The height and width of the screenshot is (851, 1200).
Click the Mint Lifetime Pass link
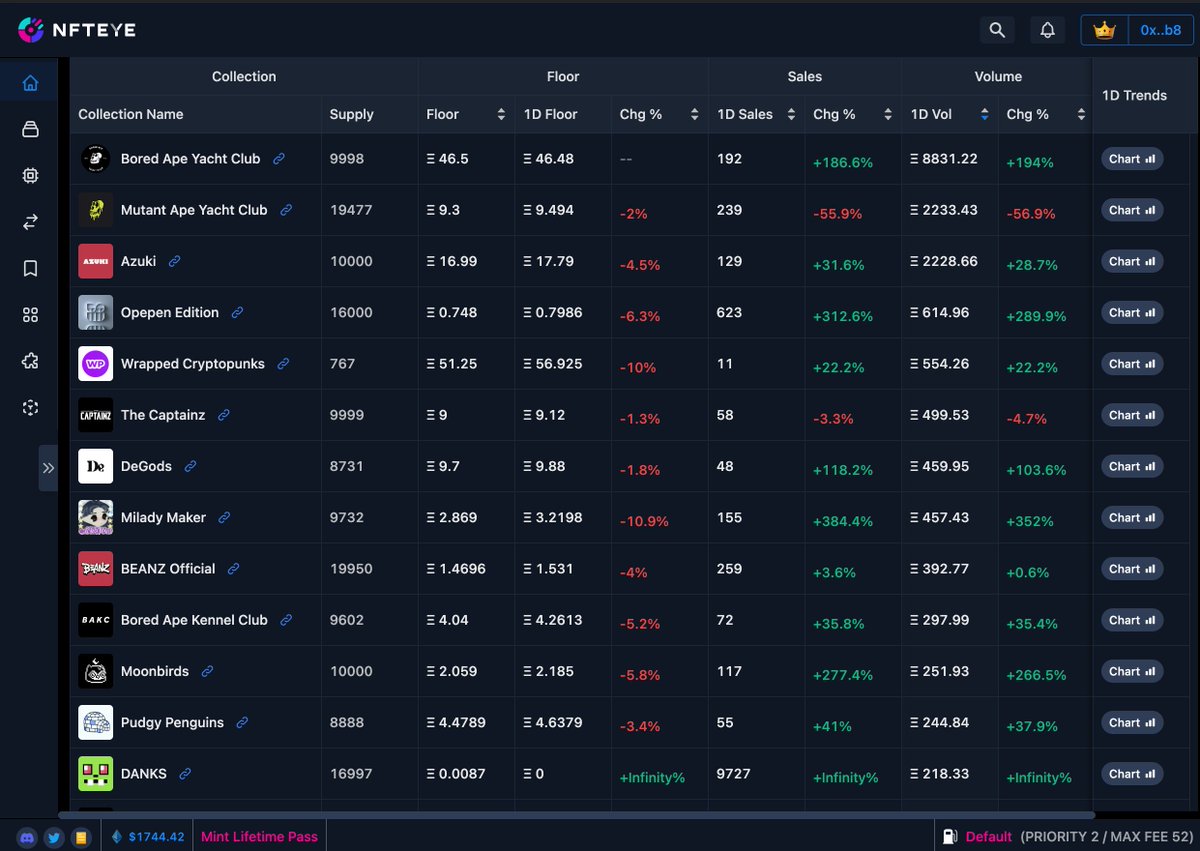coord(259,837)
